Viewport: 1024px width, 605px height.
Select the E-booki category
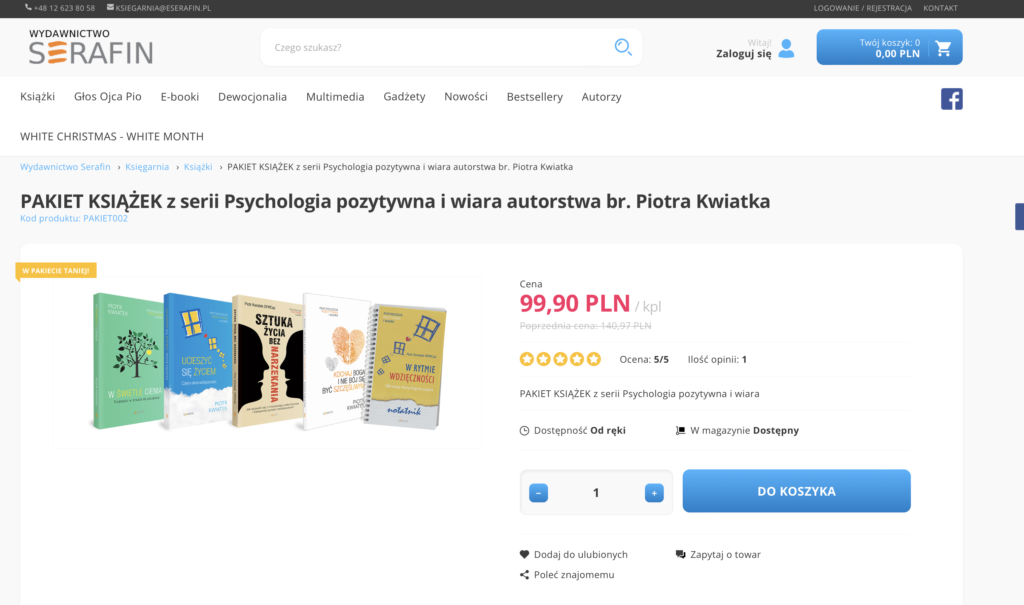180,97
